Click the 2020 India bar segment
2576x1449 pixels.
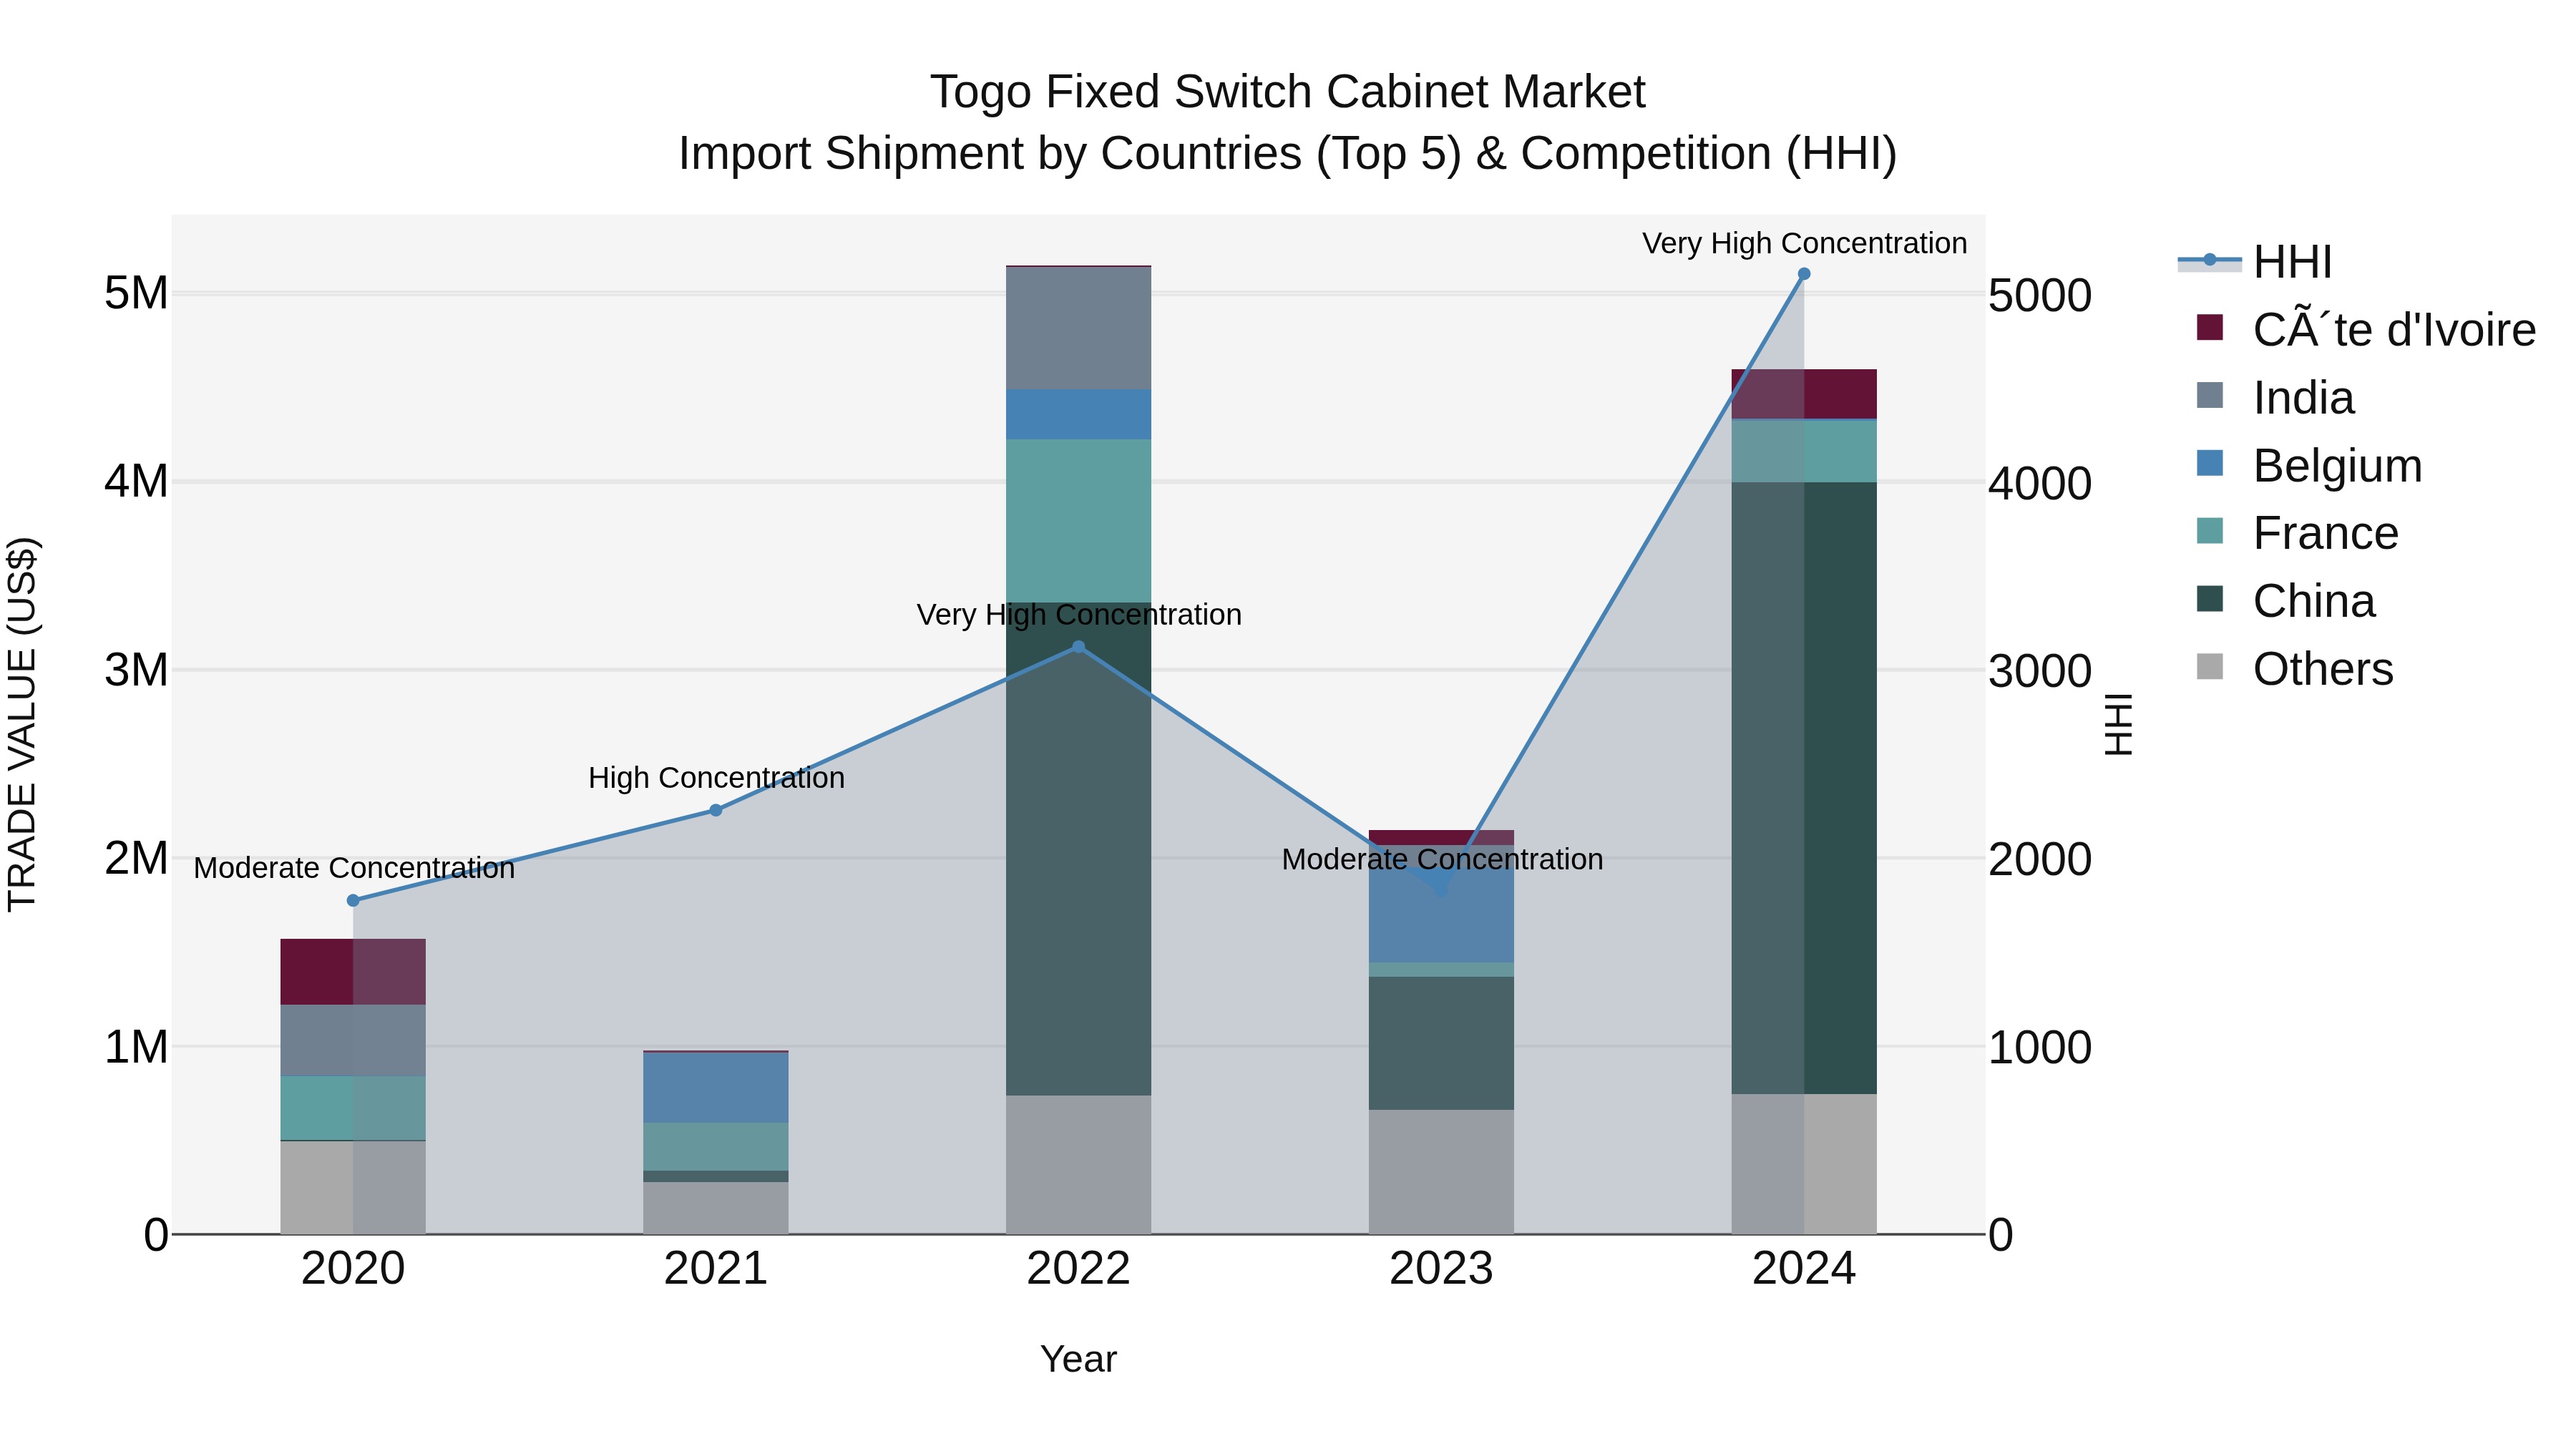point(353,1041)
